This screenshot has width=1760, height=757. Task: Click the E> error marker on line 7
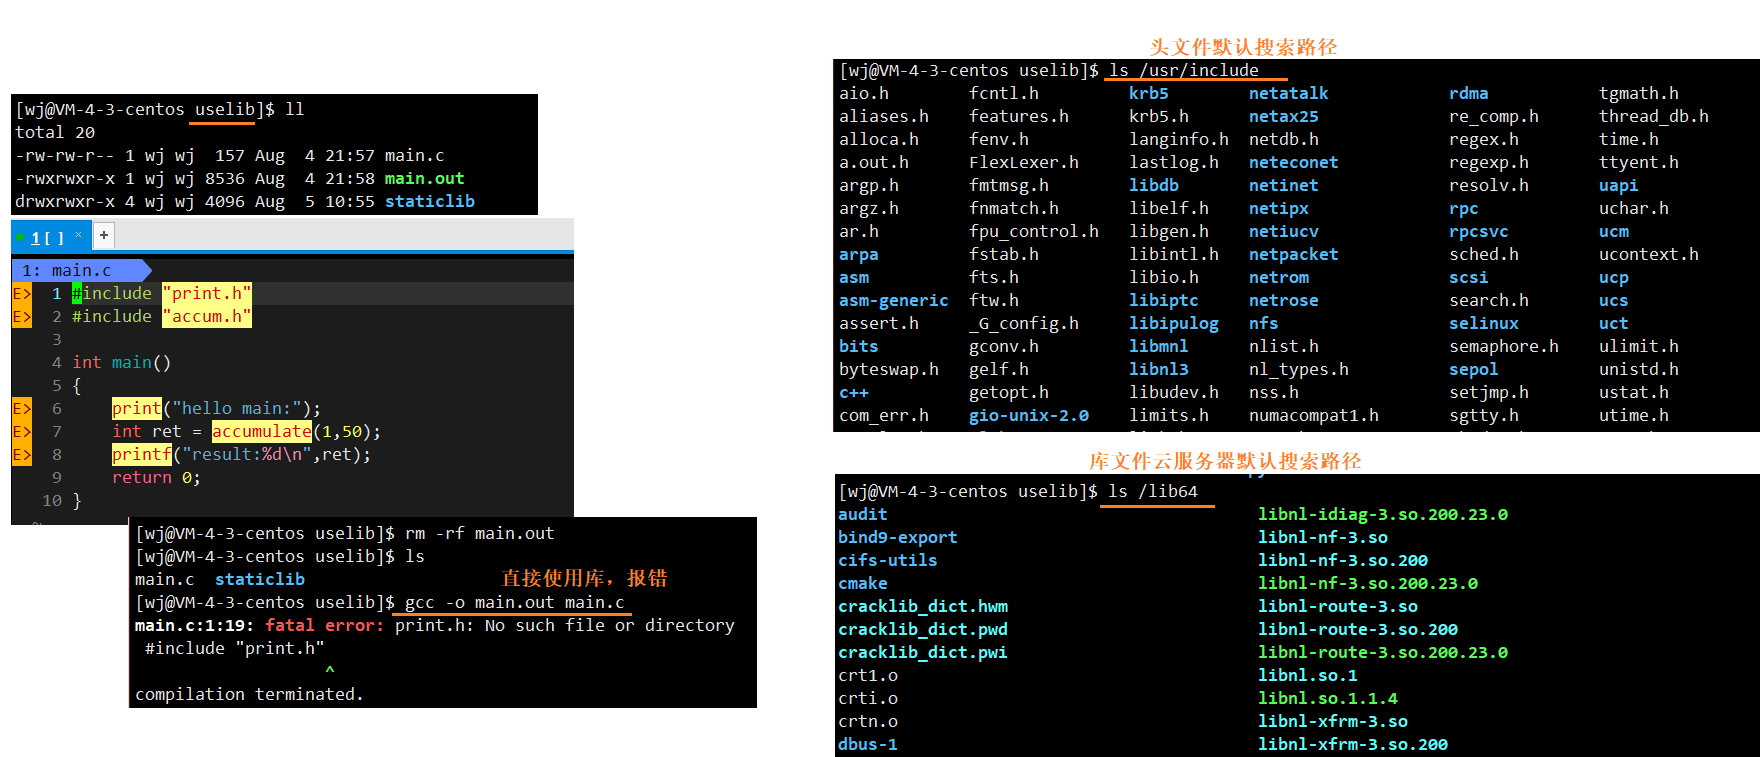click(22, 431)
